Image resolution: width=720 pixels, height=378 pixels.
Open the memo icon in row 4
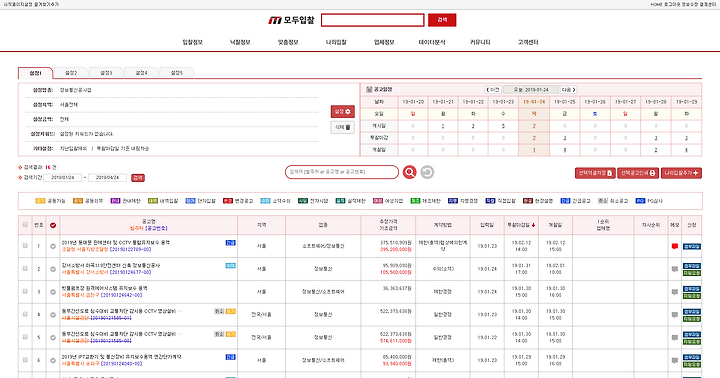675,315
